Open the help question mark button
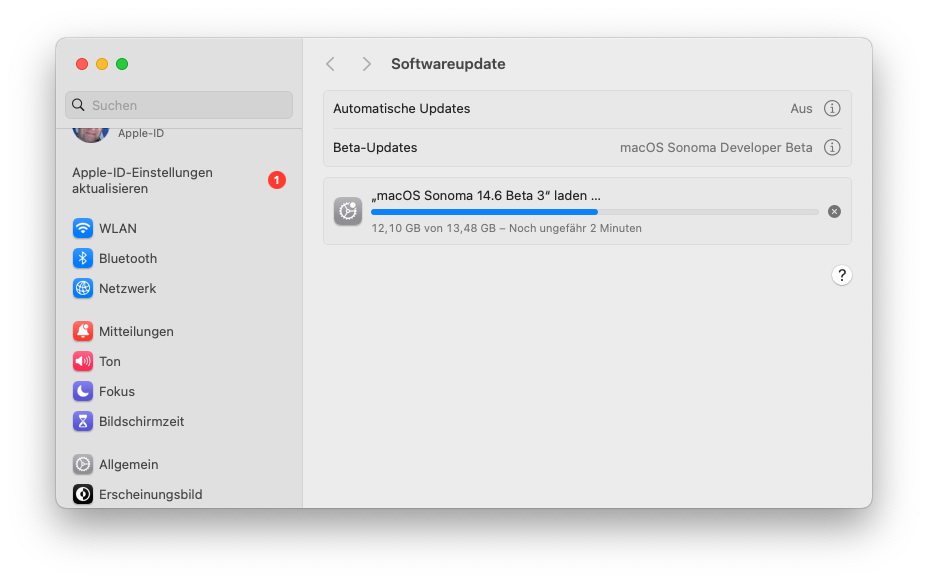928x582 pixels. pos(842,275)
